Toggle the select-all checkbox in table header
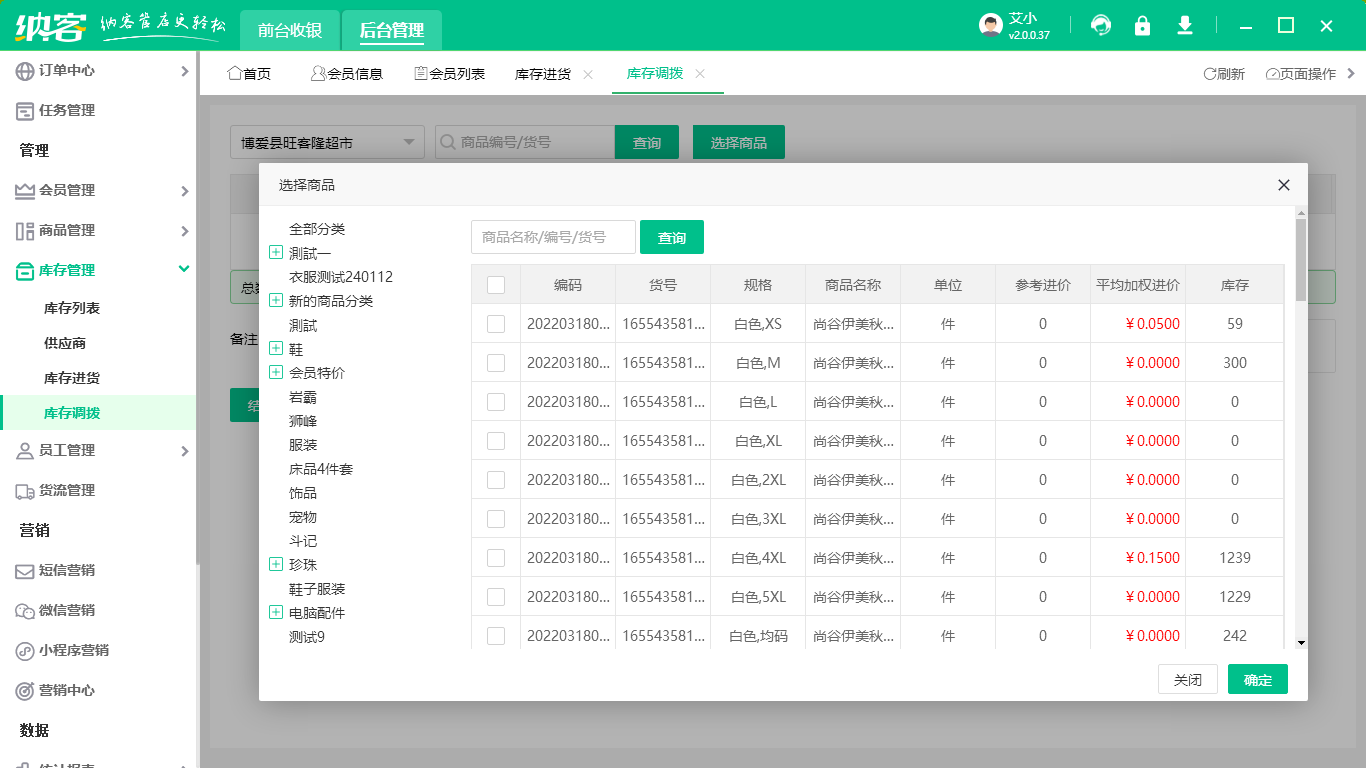The image size is (1366, 768). (495, 284)
